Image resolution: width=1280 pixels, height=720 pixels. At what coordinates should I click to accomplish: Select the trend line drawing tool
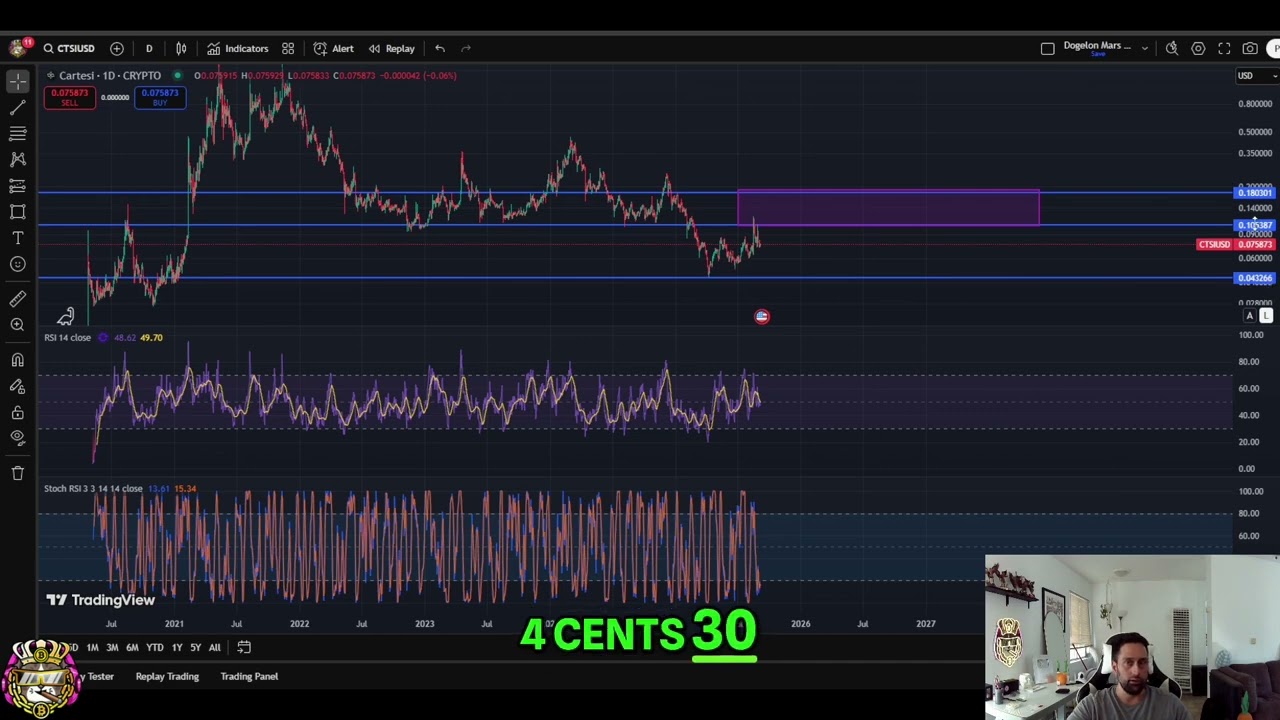tap(18, 107)
